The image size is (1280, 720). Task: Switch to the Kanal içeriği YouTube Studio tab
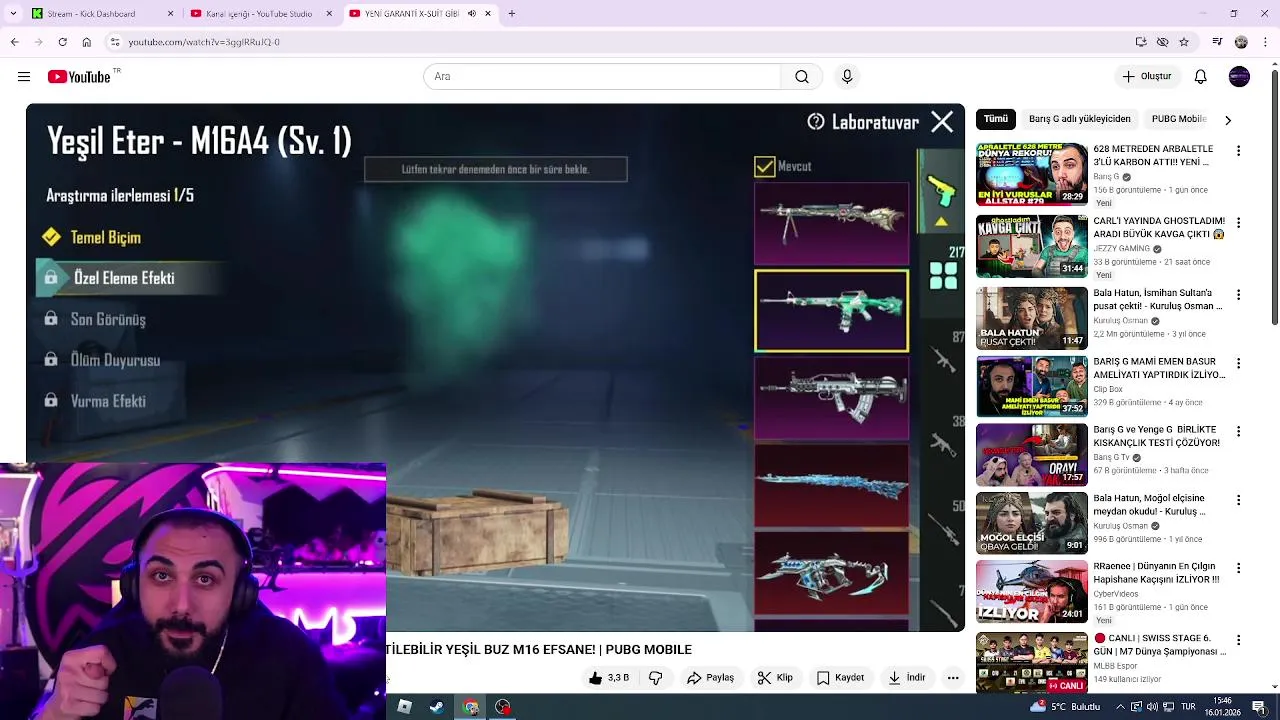[x=262, y=13]
